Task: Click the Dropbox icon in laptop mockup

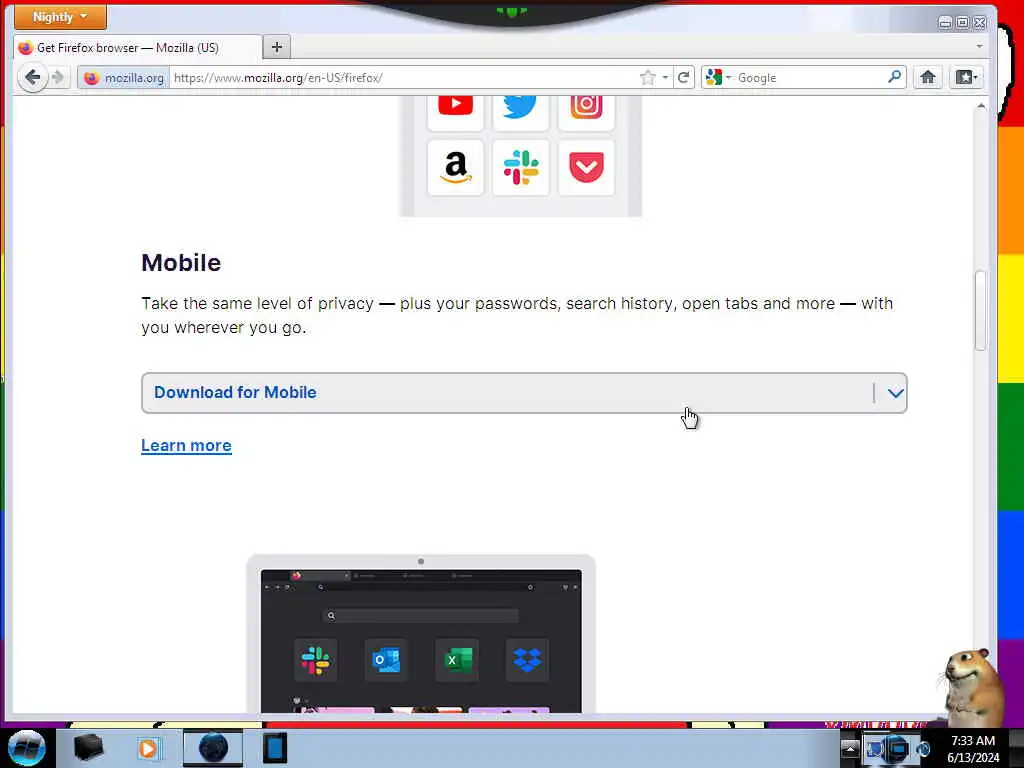Action: [528, 660]
